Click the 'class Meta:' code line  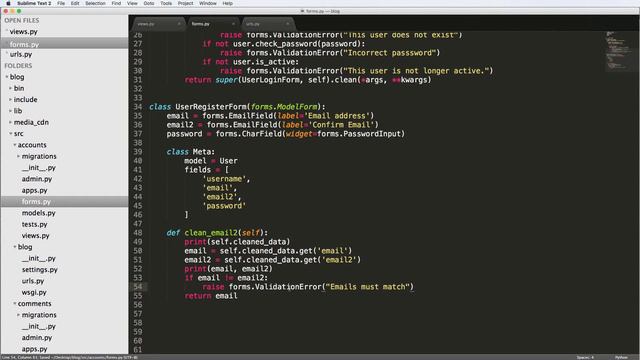click(x=190, y=152)
